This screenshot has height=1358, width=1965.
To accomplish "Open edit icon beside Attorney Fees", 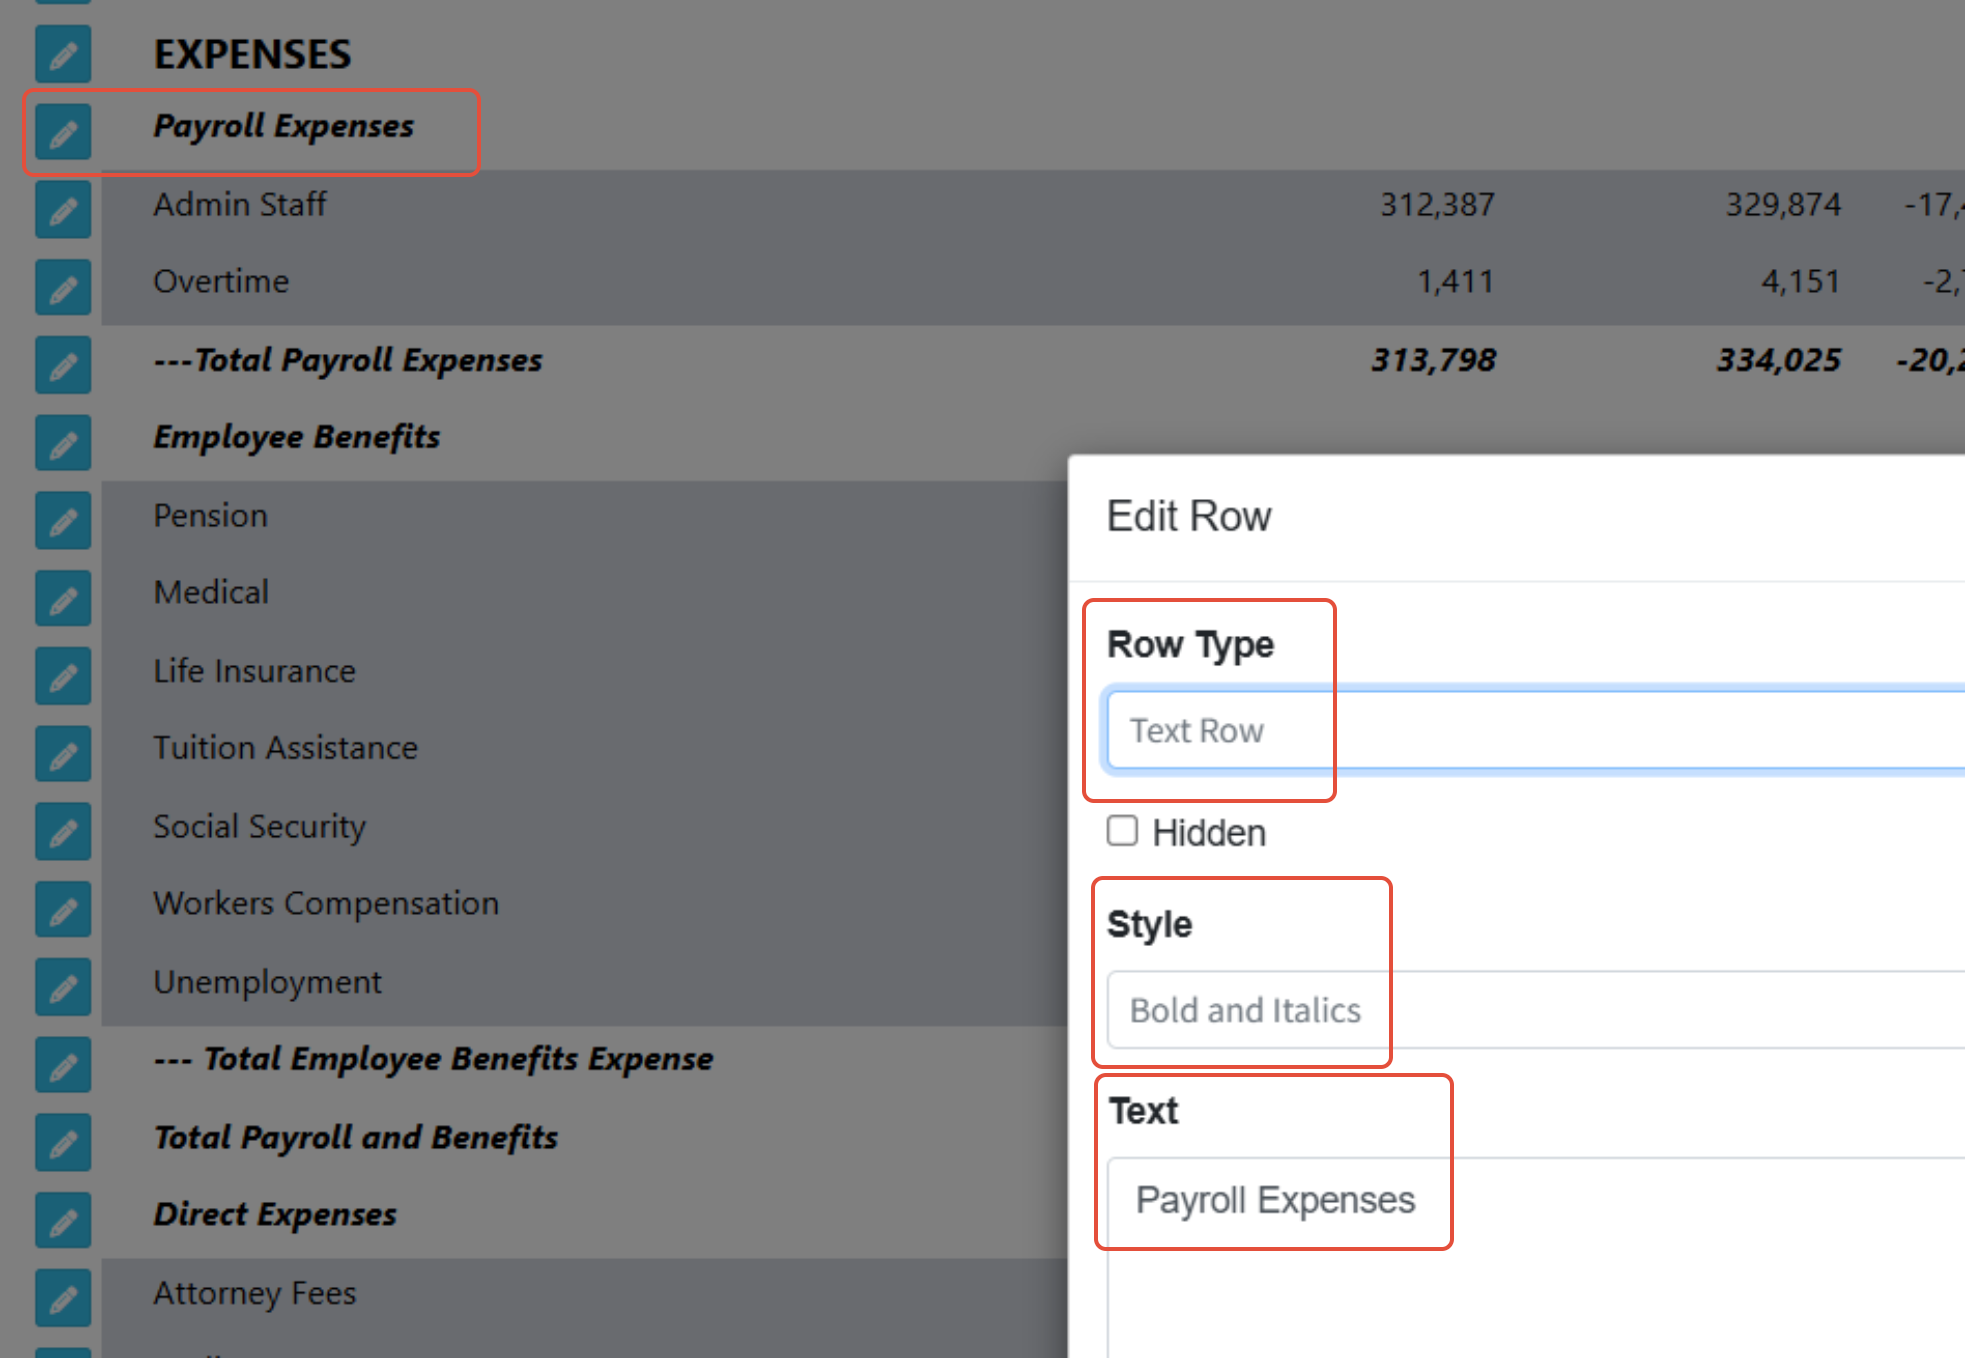I will pyautogui.click(x=63, y=1298).
